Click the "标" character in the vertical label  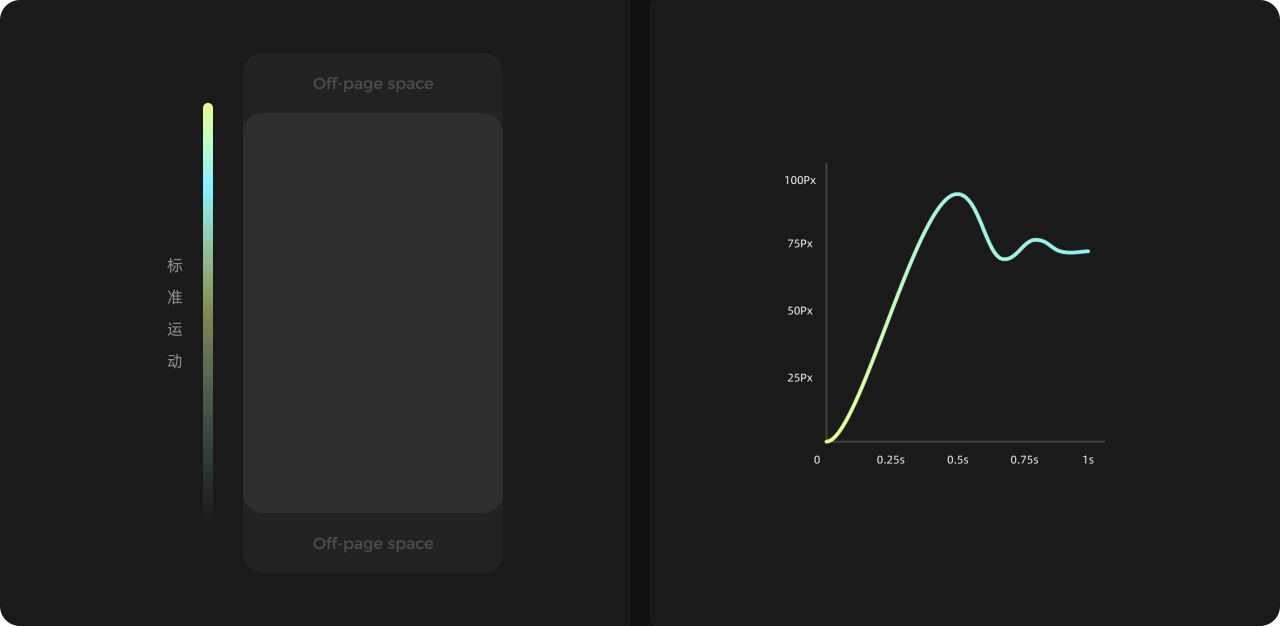pyautogui.click(x=175, y=266)
